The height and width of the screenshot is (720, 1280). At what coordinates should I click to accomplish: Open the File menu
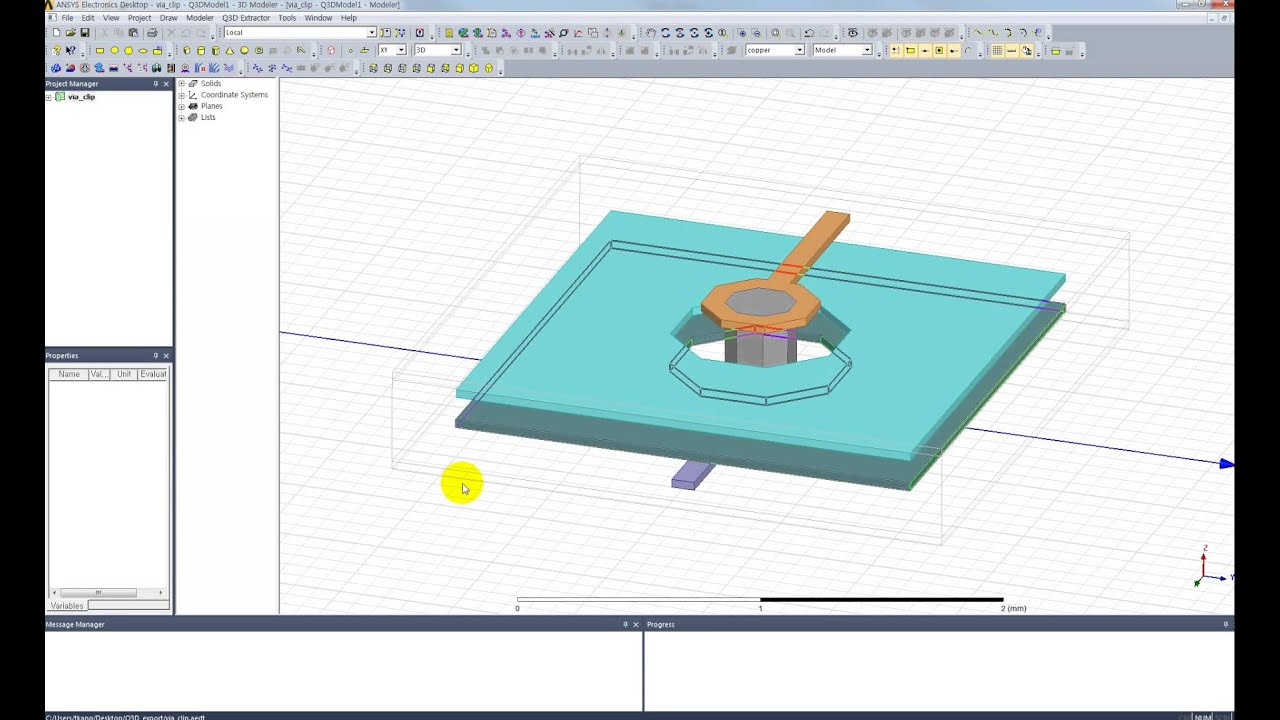tap(67, 18)
